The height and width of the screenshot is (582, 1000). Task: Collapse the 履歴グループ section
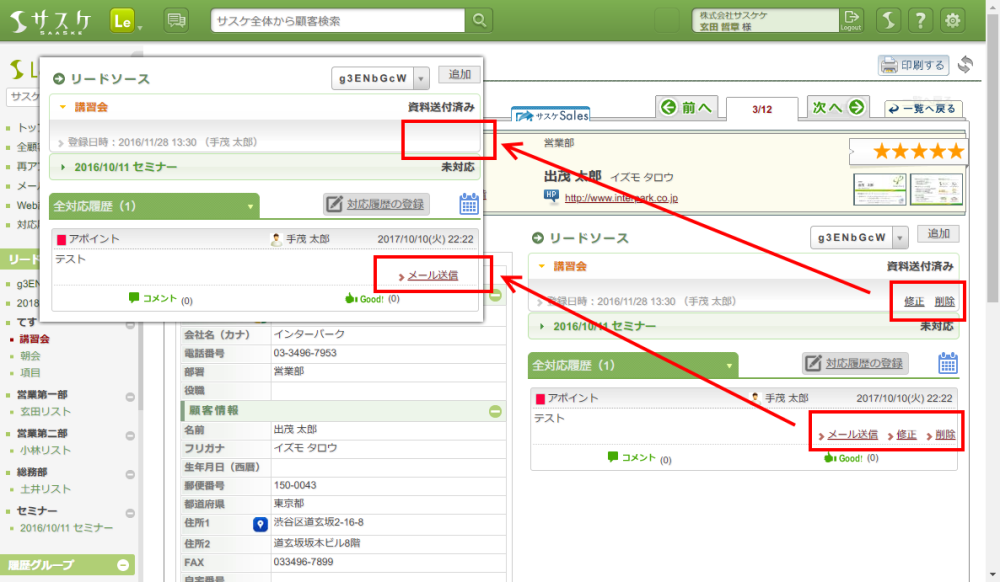(x=123, y=565)
